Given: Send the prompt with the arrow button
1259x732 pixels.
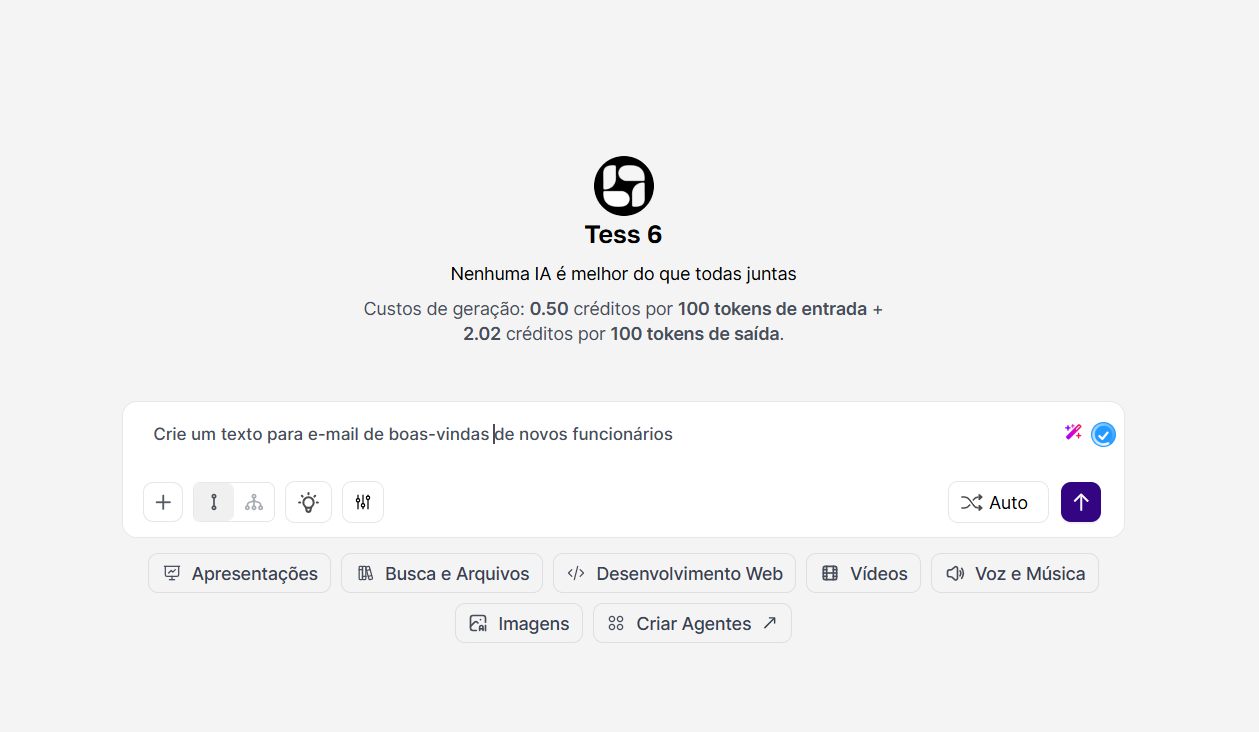Looking at the screenshot, I should tap(1081, 502).
